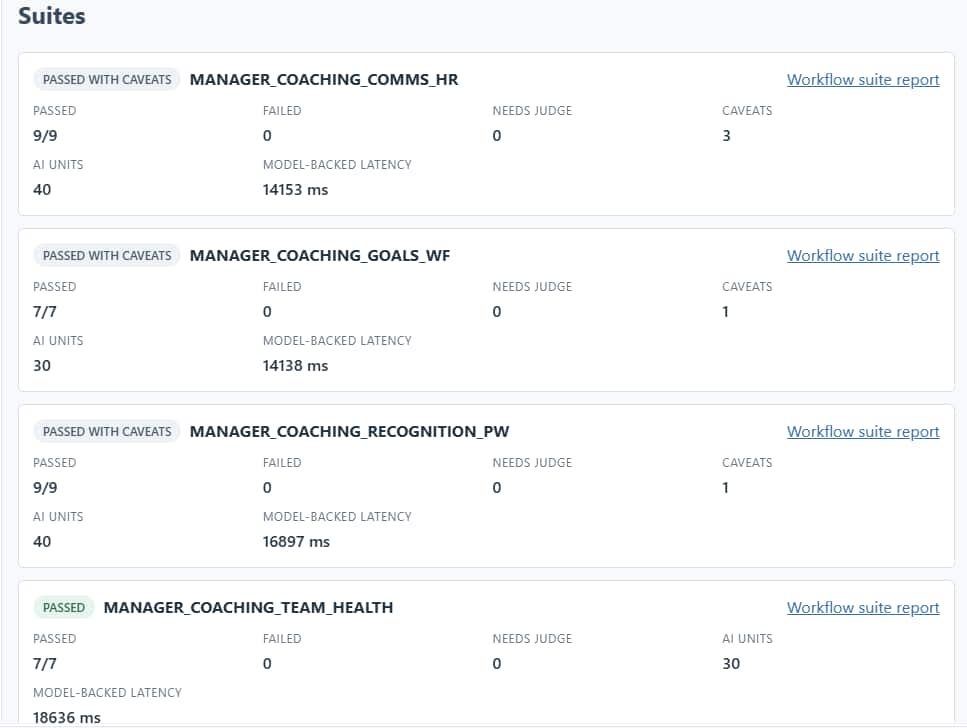This screenshot has width=967, height=728.
Task: Click the MANAGER_COACHING_GOALS_WF suite title
Action: 319,255
